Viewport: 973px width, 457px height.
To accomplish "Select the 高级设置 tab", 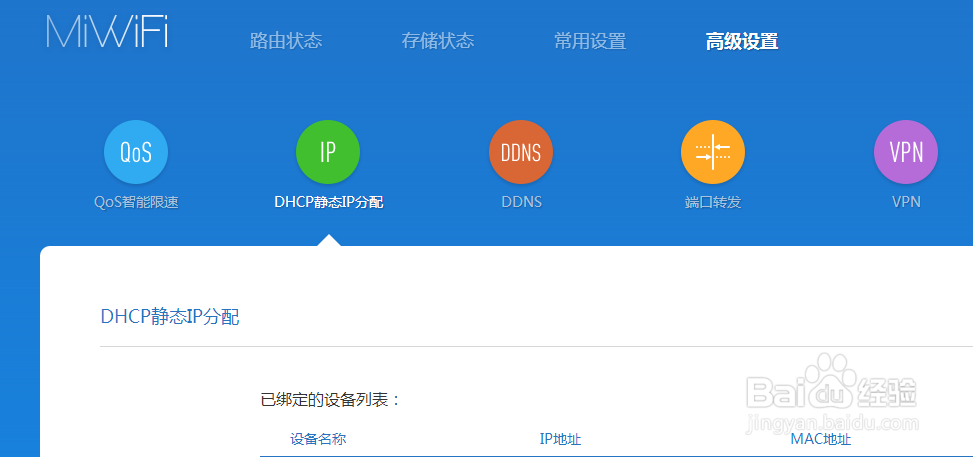I will point(742,42).
